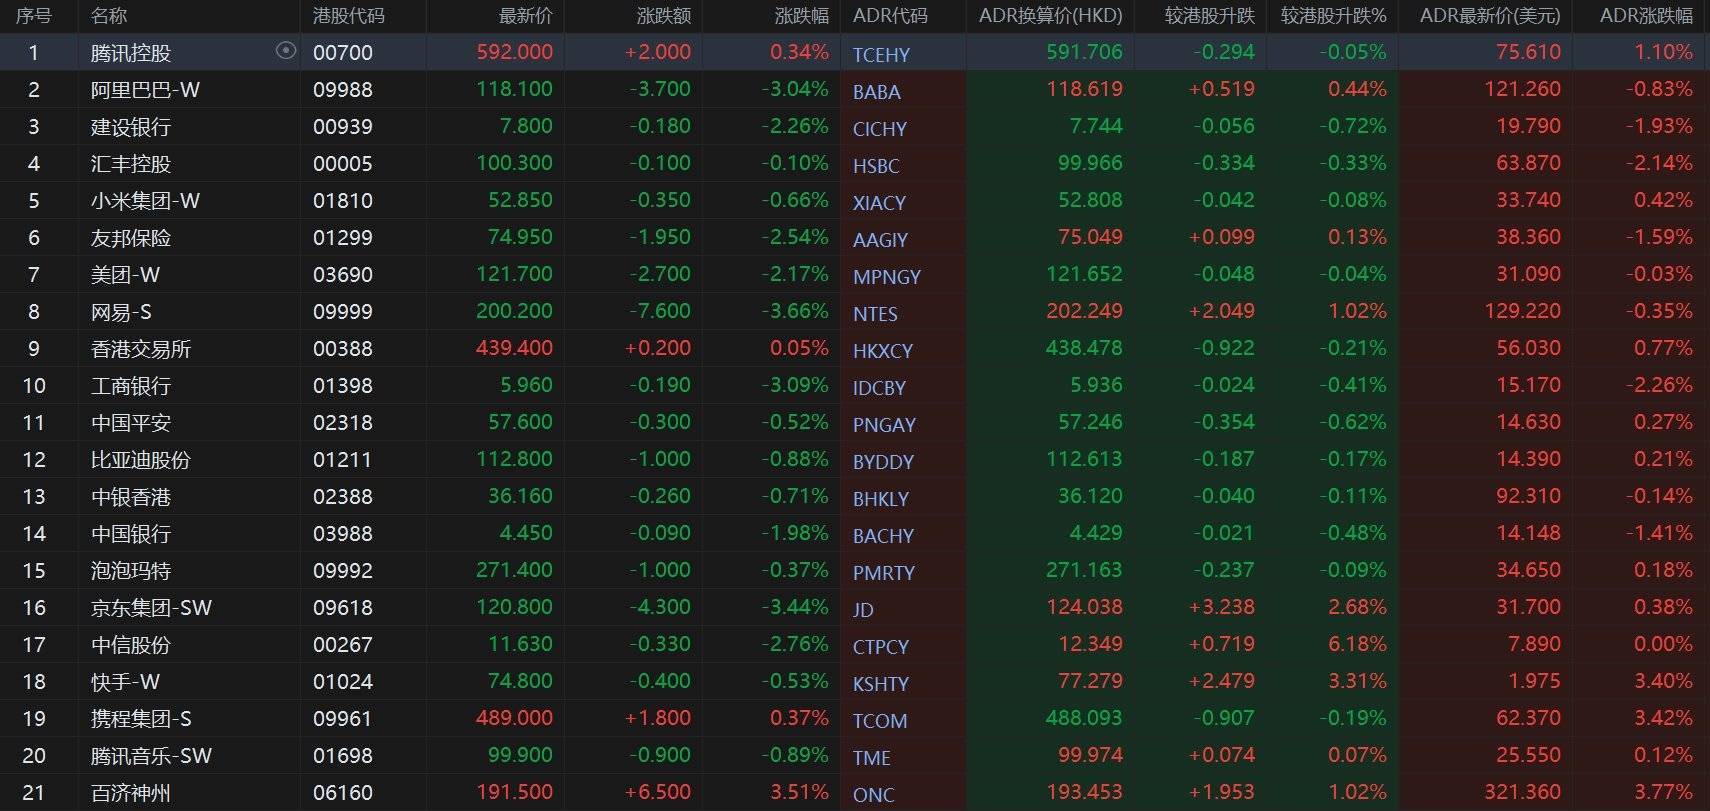
Task: Click latest price 592.000
Action: click(x=514, y=52)
